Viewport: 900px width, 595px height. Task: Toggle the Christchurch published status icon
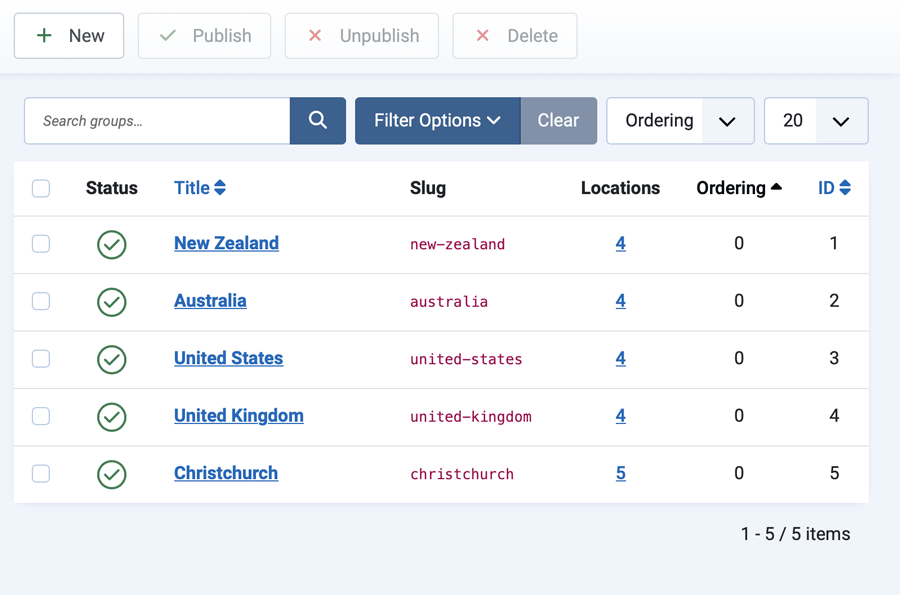pyautogui.click(x=112, y=474)
